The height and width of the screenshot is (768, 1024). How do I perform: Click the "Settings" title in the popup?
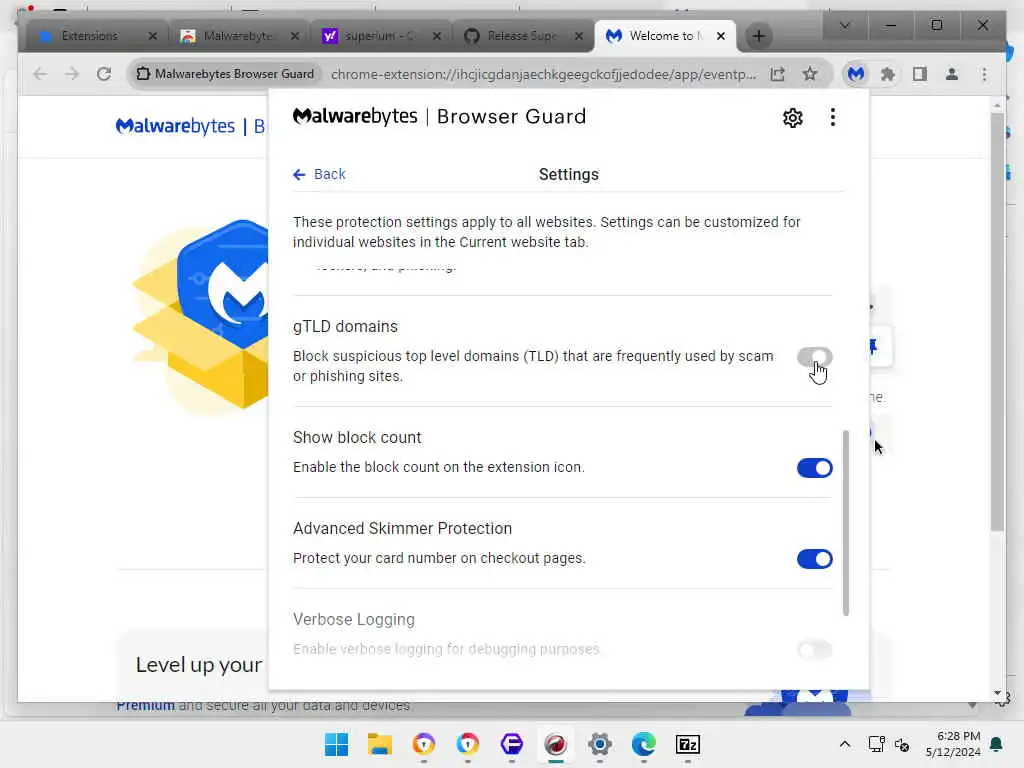[568, 174]
